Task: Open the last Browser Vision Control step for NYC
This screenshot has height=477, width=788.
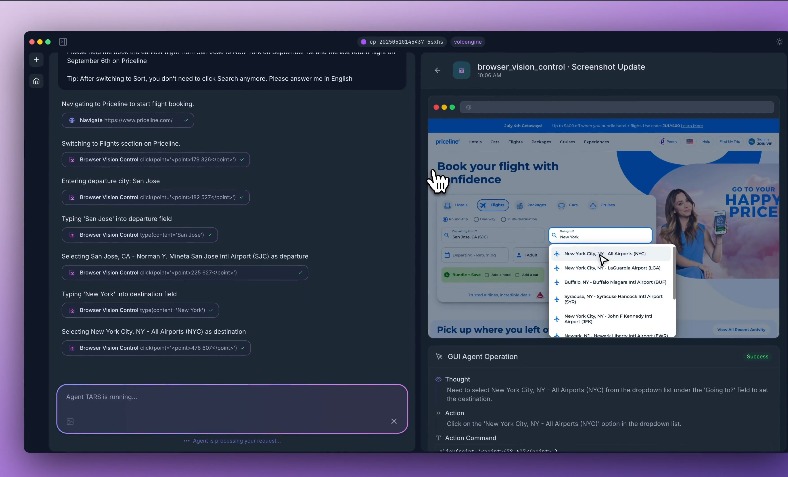Action: pyautogui.click(x=155, y=348)
